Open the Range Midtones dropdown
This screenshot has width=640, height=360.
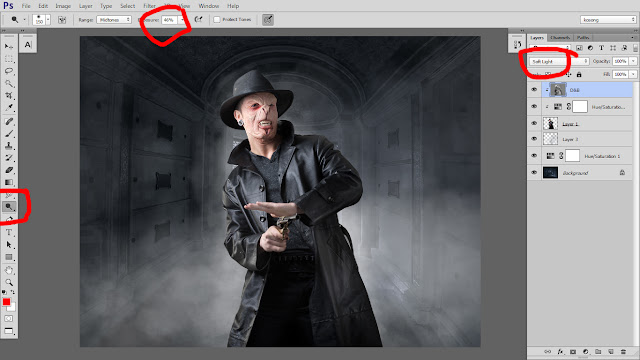114,20
